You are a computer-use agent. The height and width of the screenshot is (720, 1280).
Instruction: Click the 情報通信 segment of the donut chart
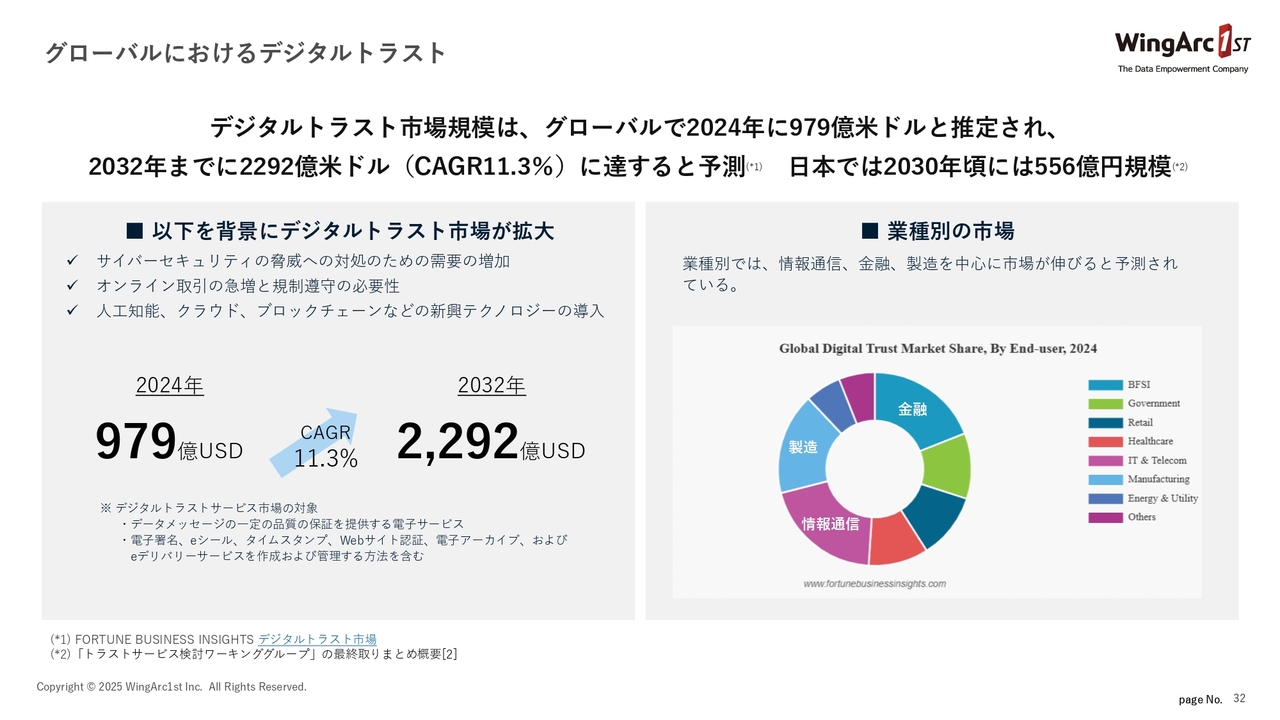(828, 522)
